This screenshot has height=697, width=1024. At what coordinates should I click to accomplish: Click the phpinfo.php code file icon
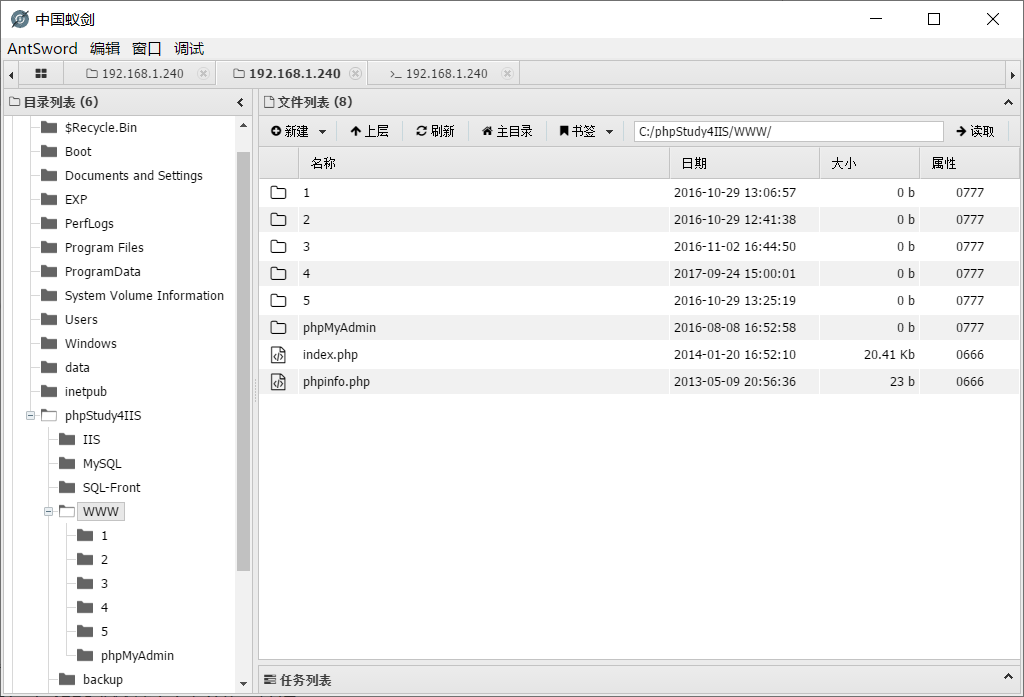coord(278,381)
